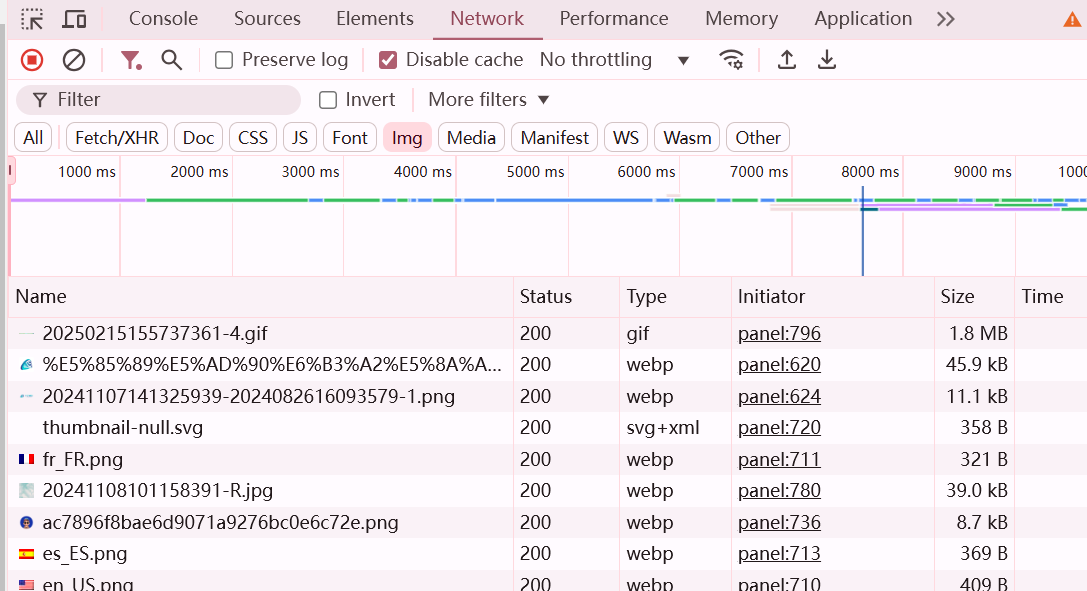Clear the network log
1087x591 pixels.
pyautogui.click(x=72, y=60)
